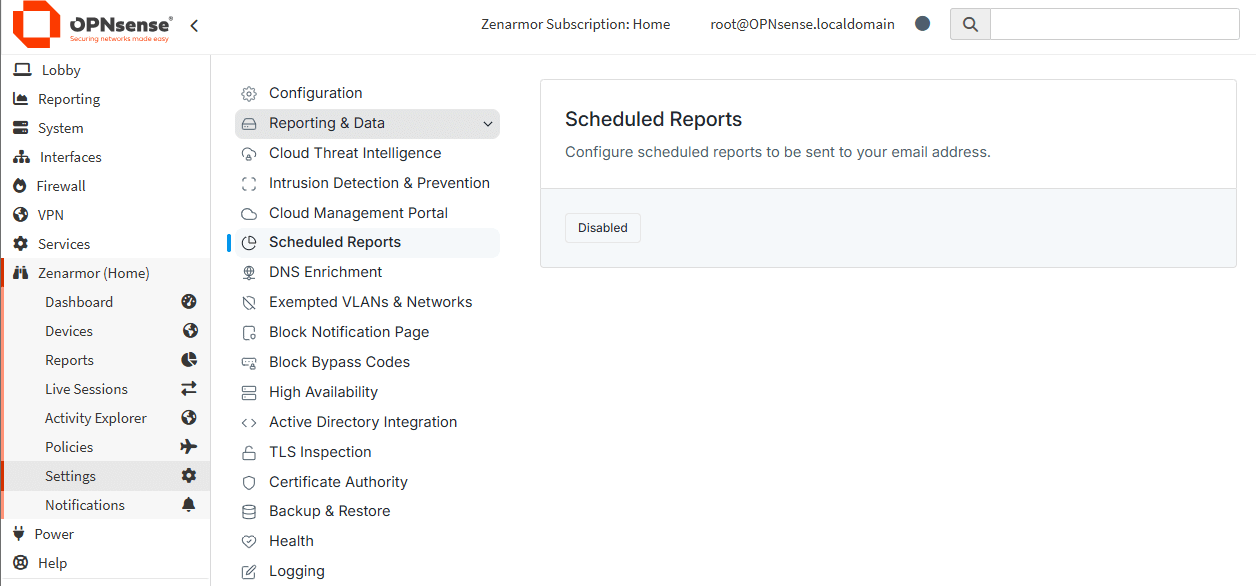This screenshot has height=586, width=1256.
Task: Click the Policies plane icon
Action: click(189, 446)
